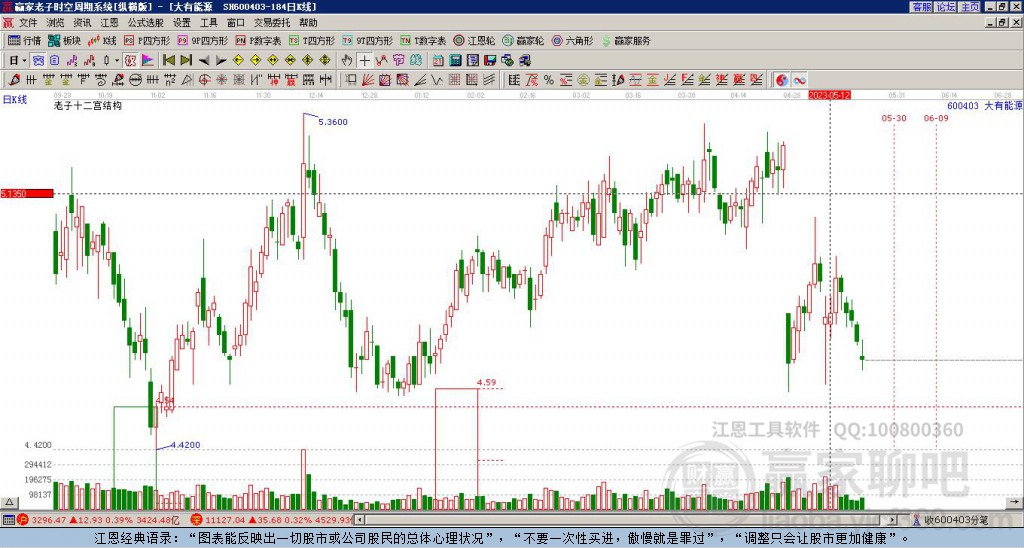Image resolution: width=1024 pixels, height=548 pixels.
Task: Click the 5.3600 high price label
Action: (333, 121)
